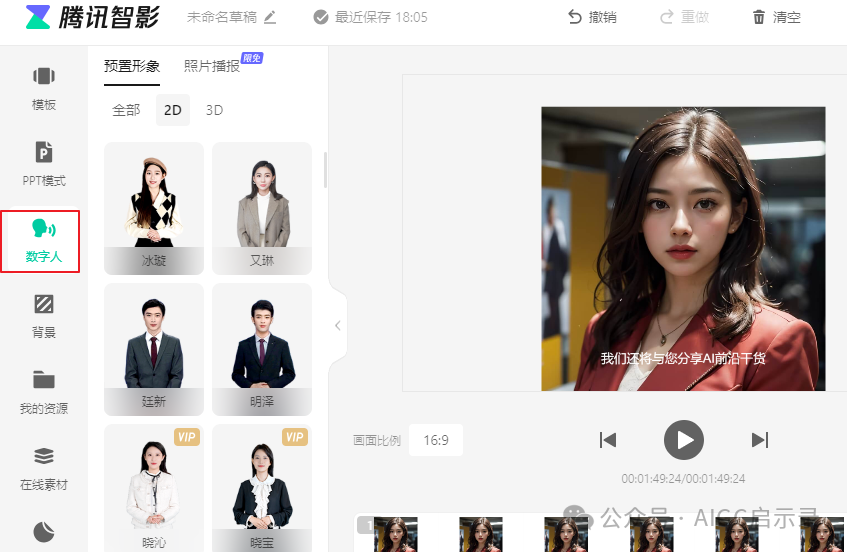Jump to the previous clip

tap(608, 440)
